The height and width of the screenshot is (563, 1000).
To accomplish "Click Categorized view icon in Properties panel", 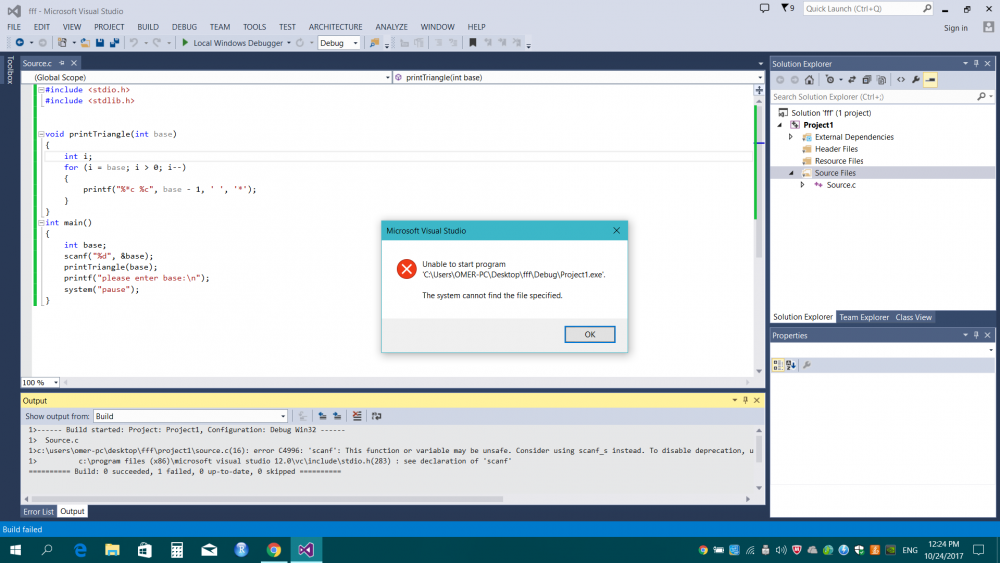I will (778, 365).
